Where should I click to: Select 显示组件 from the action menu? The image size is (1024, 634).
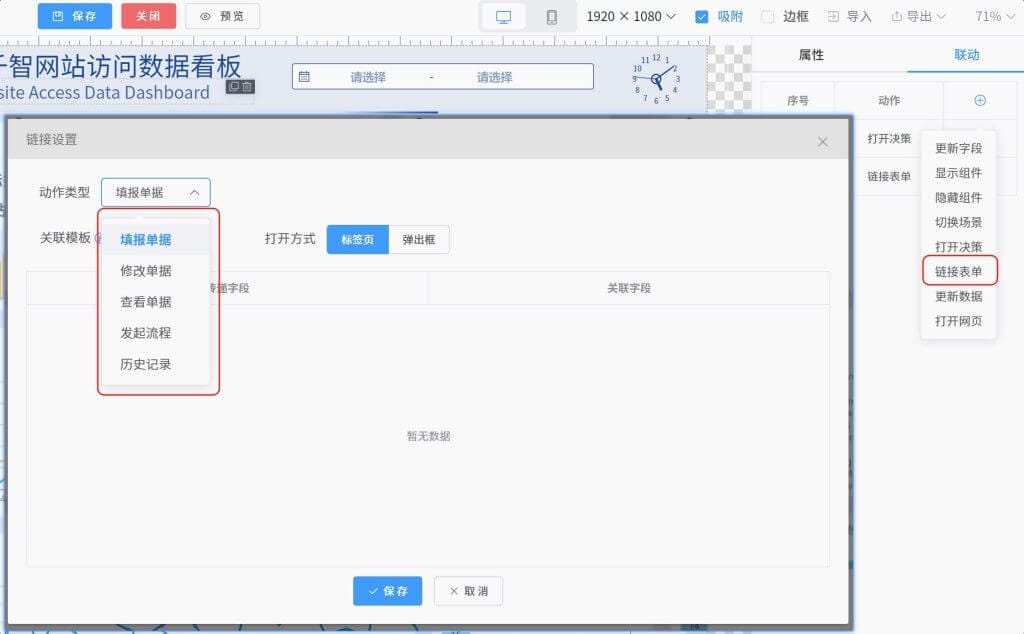(x=959, y=173)
